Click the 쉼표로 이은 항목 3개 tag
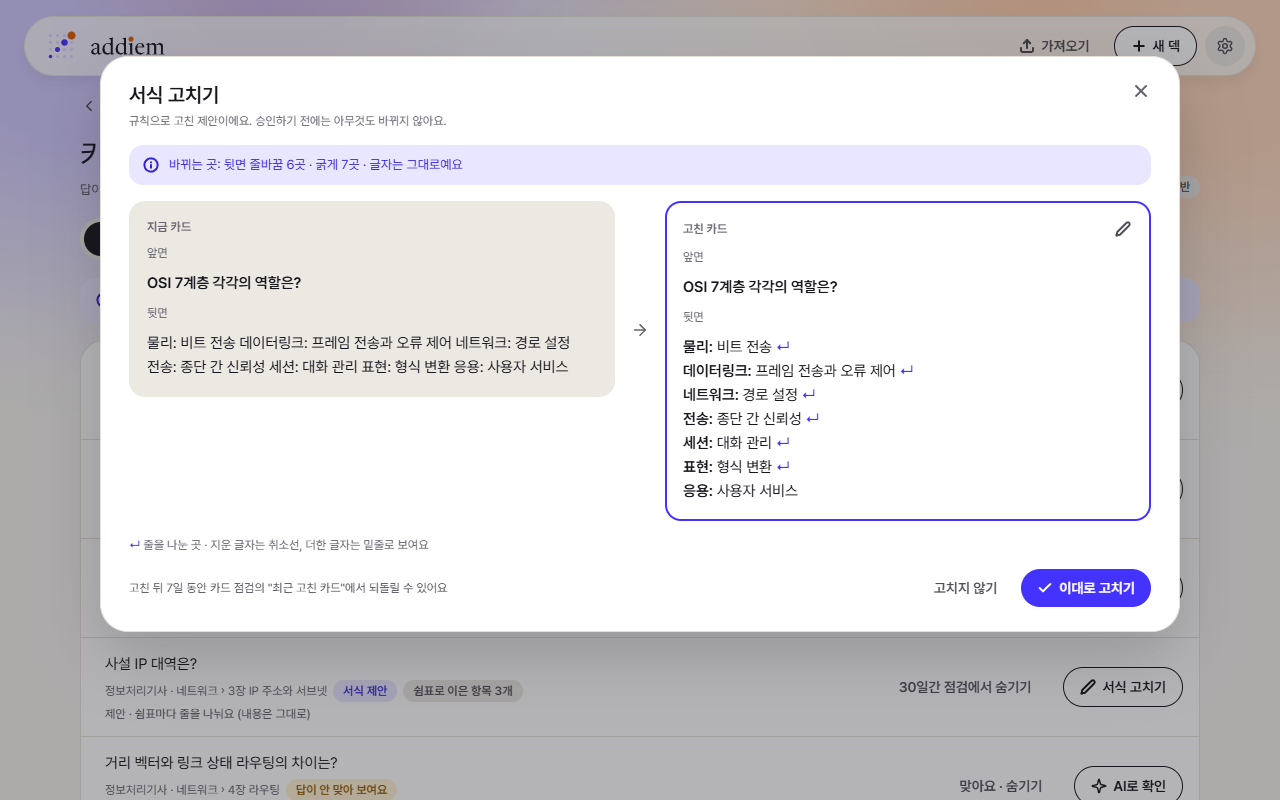 tap(463, 691)
